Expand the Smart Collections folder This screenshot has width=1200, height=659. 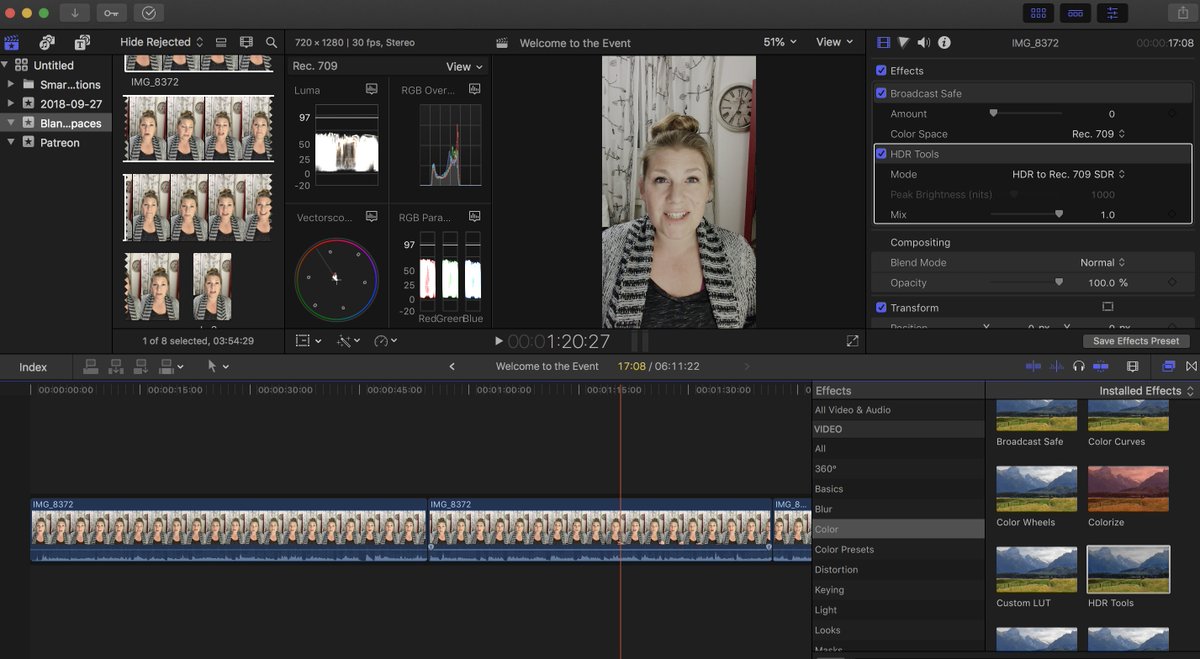(x=10, y=85)
